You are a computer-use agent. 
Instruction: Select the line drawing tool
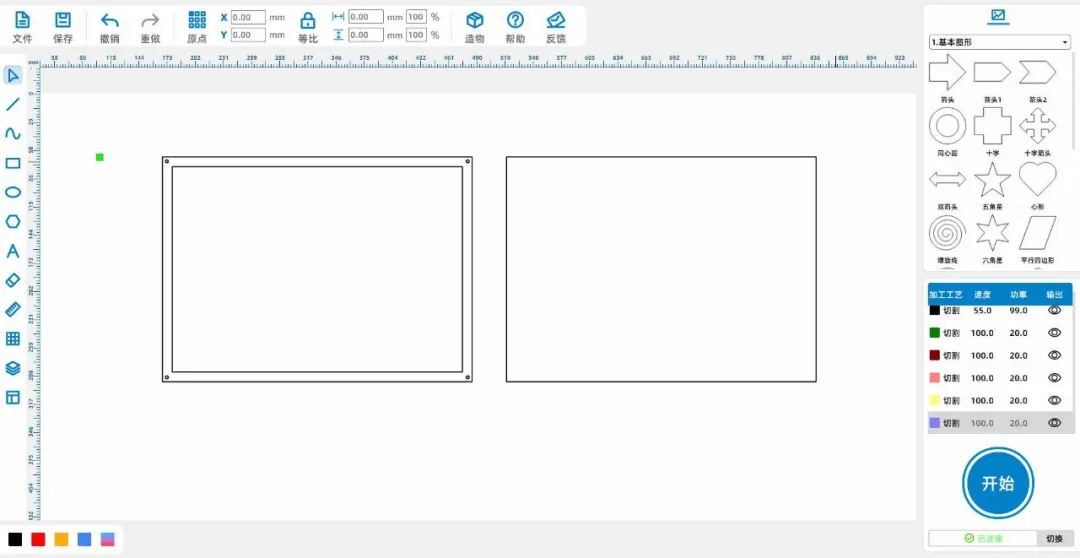[x=13, y=104]
